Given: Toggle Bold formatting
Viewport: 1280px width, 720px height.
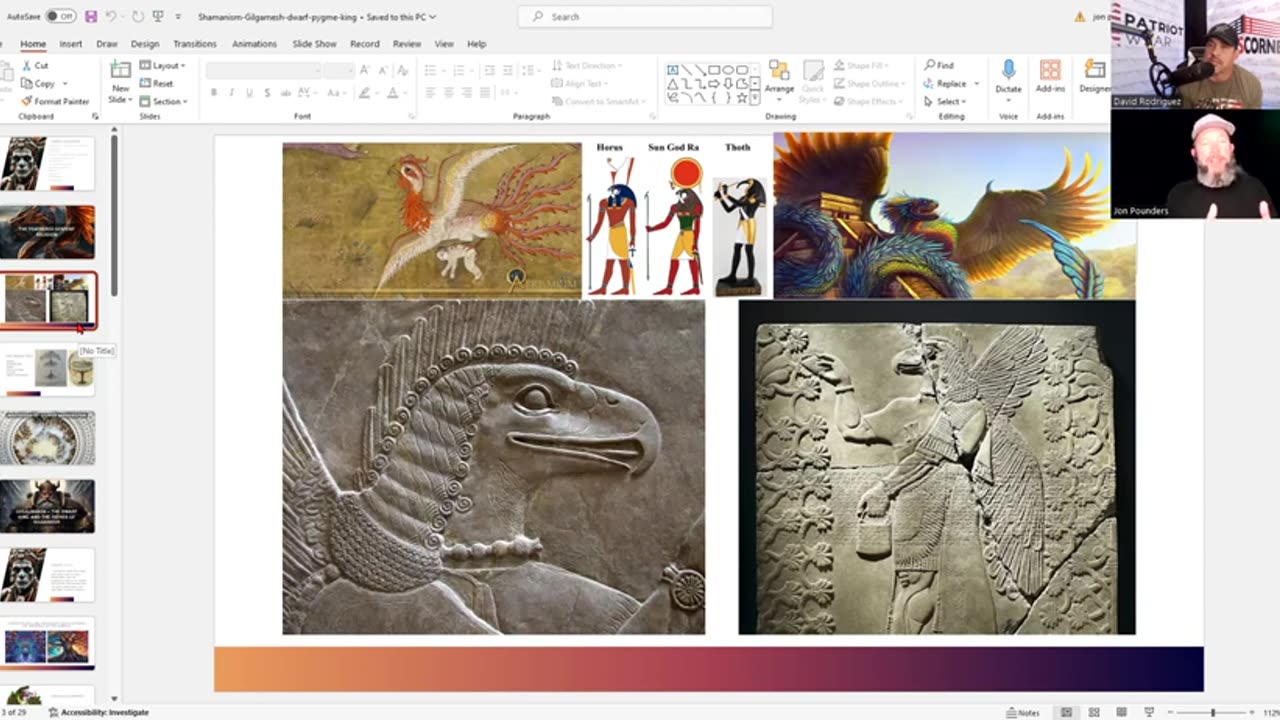Looking at the screenshot, I should click(x=214, y=92).
